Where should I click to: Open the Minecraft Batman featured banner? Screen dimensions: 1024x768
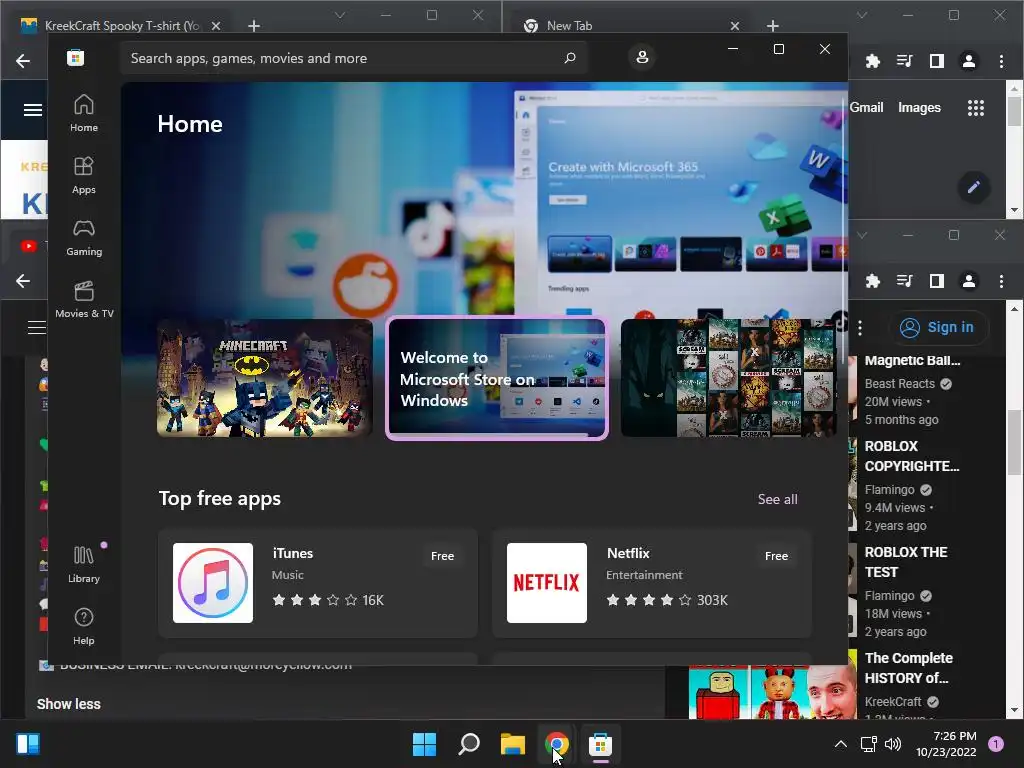click(x=264, y=378)
